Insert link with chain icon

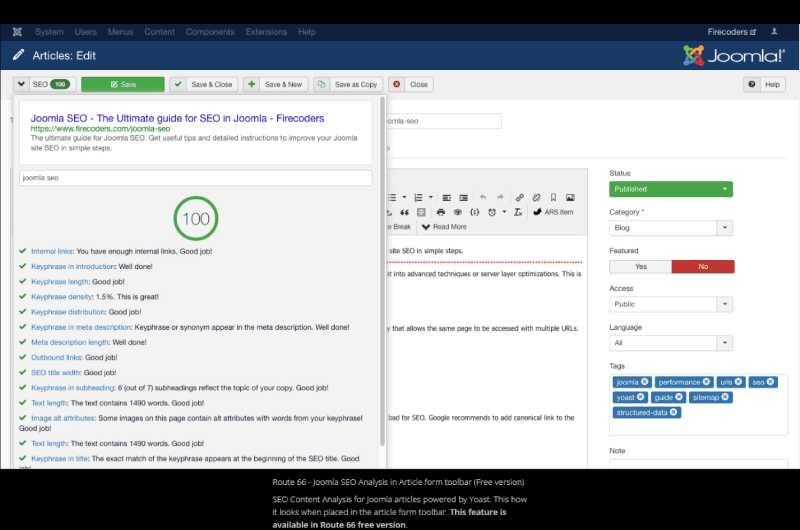pos(519,197)
